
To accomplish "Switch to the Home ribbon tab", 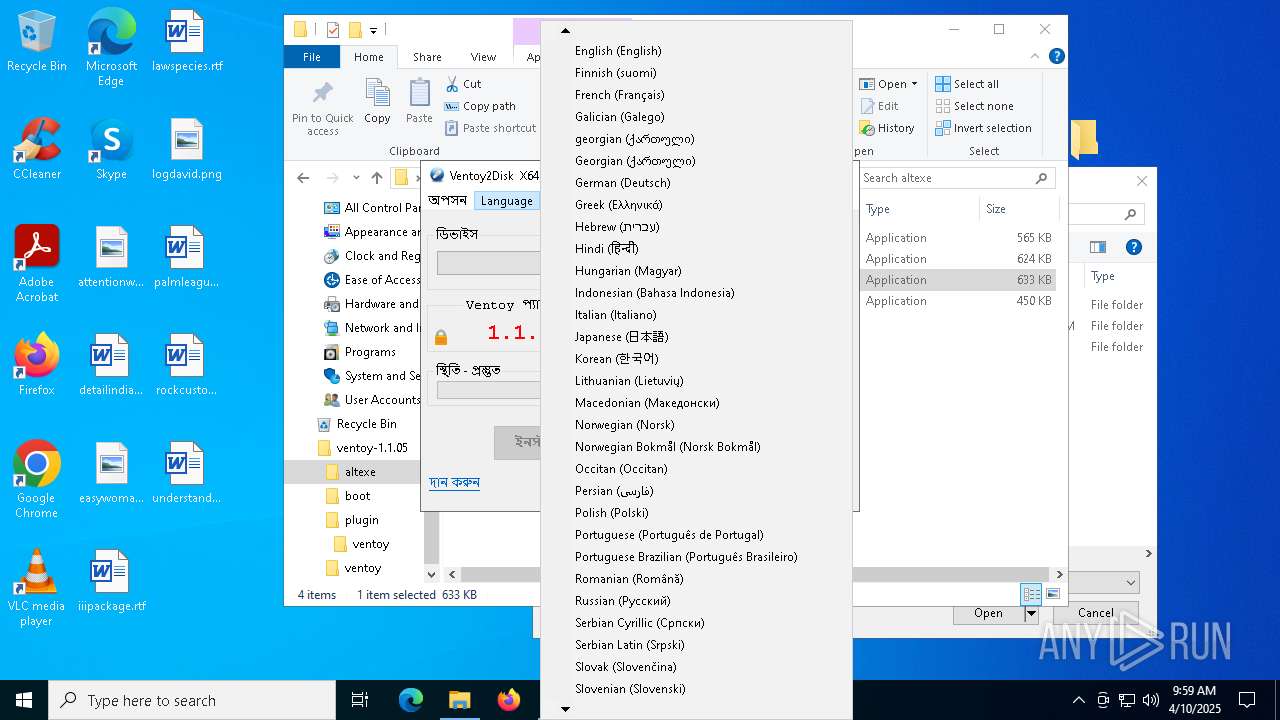I will pyautogui.click(x=368, y=57).
